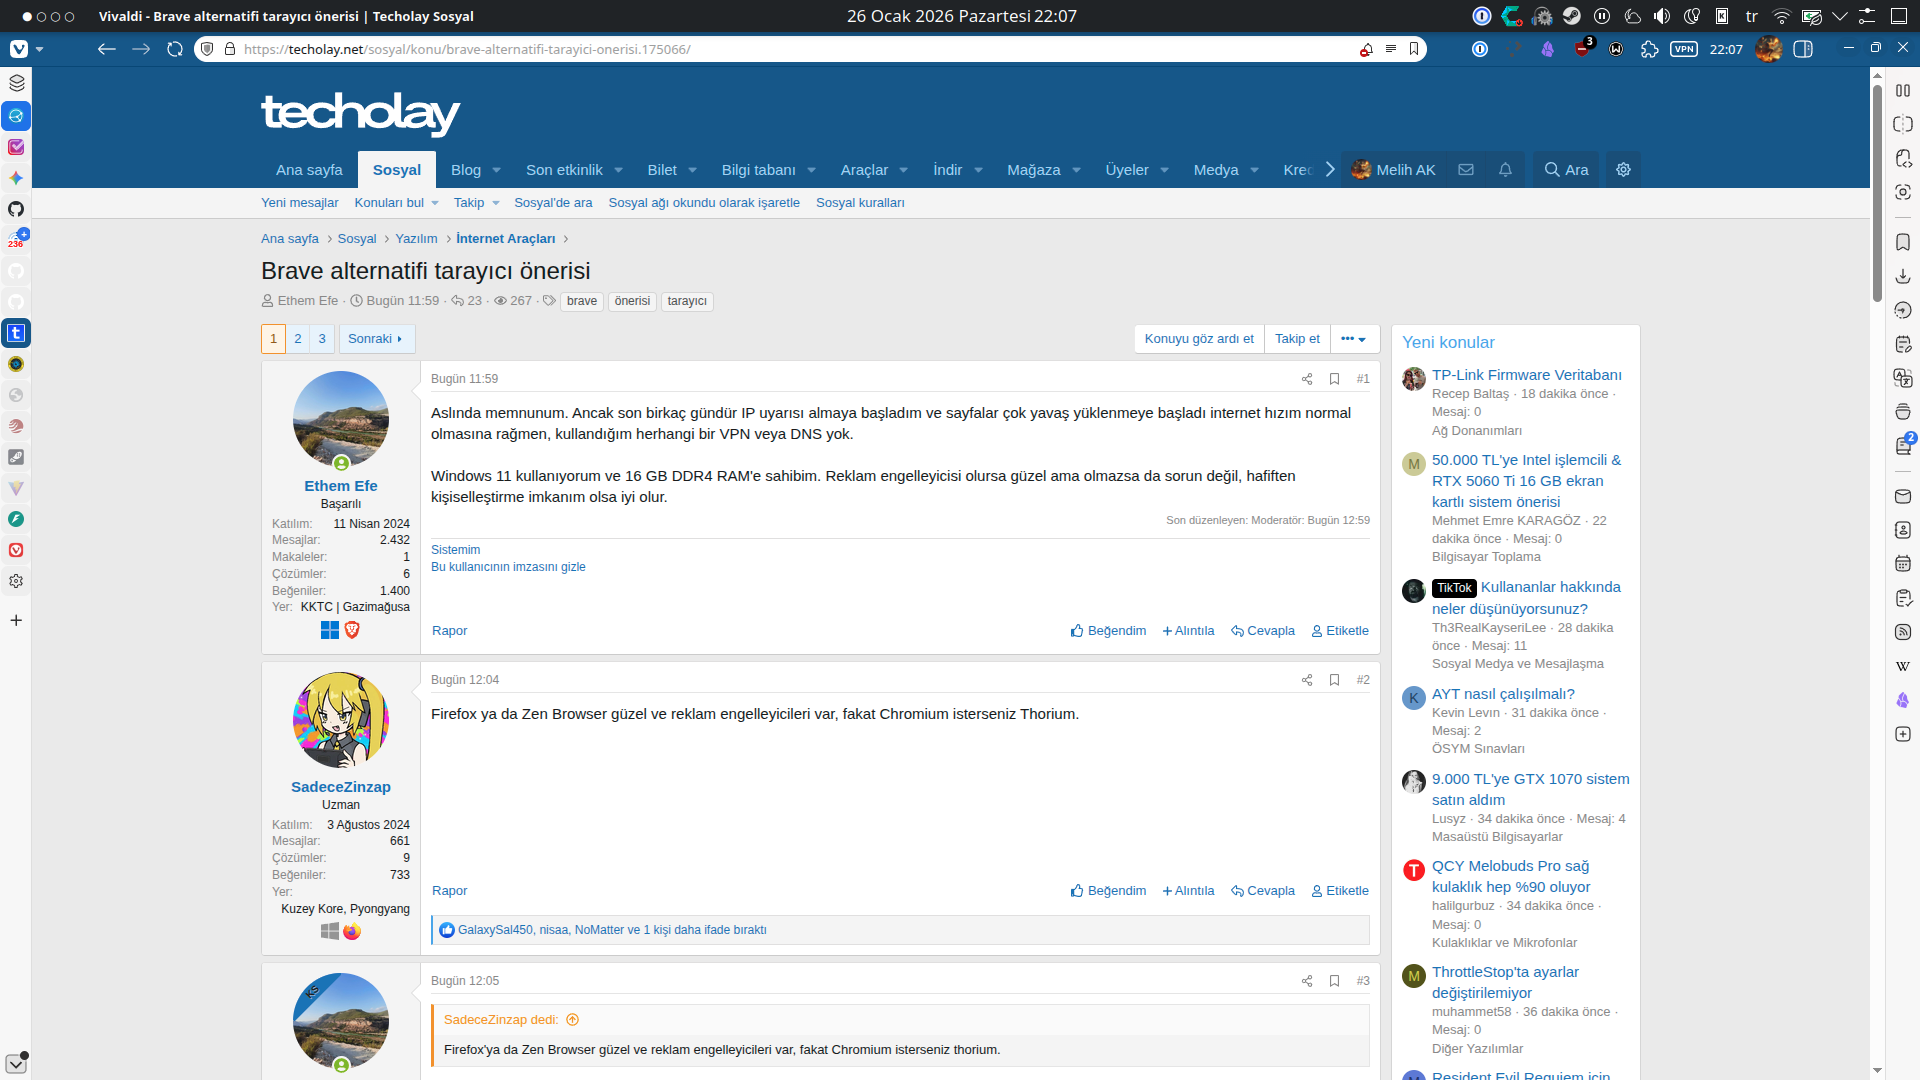The height and width of the screenshot is (1080, 1920).
Task: Open SadeceZinzap's avatar image
Action: pos(341,720)
